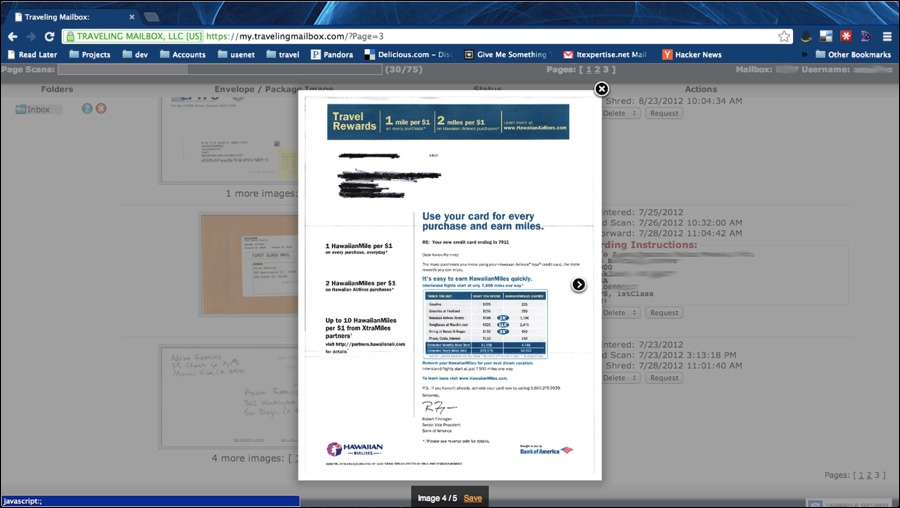The height and width of the screenshot is (508, 900).
Task: Open Delete dropdown for 7/25/2012 item
Action: (620, 313)
